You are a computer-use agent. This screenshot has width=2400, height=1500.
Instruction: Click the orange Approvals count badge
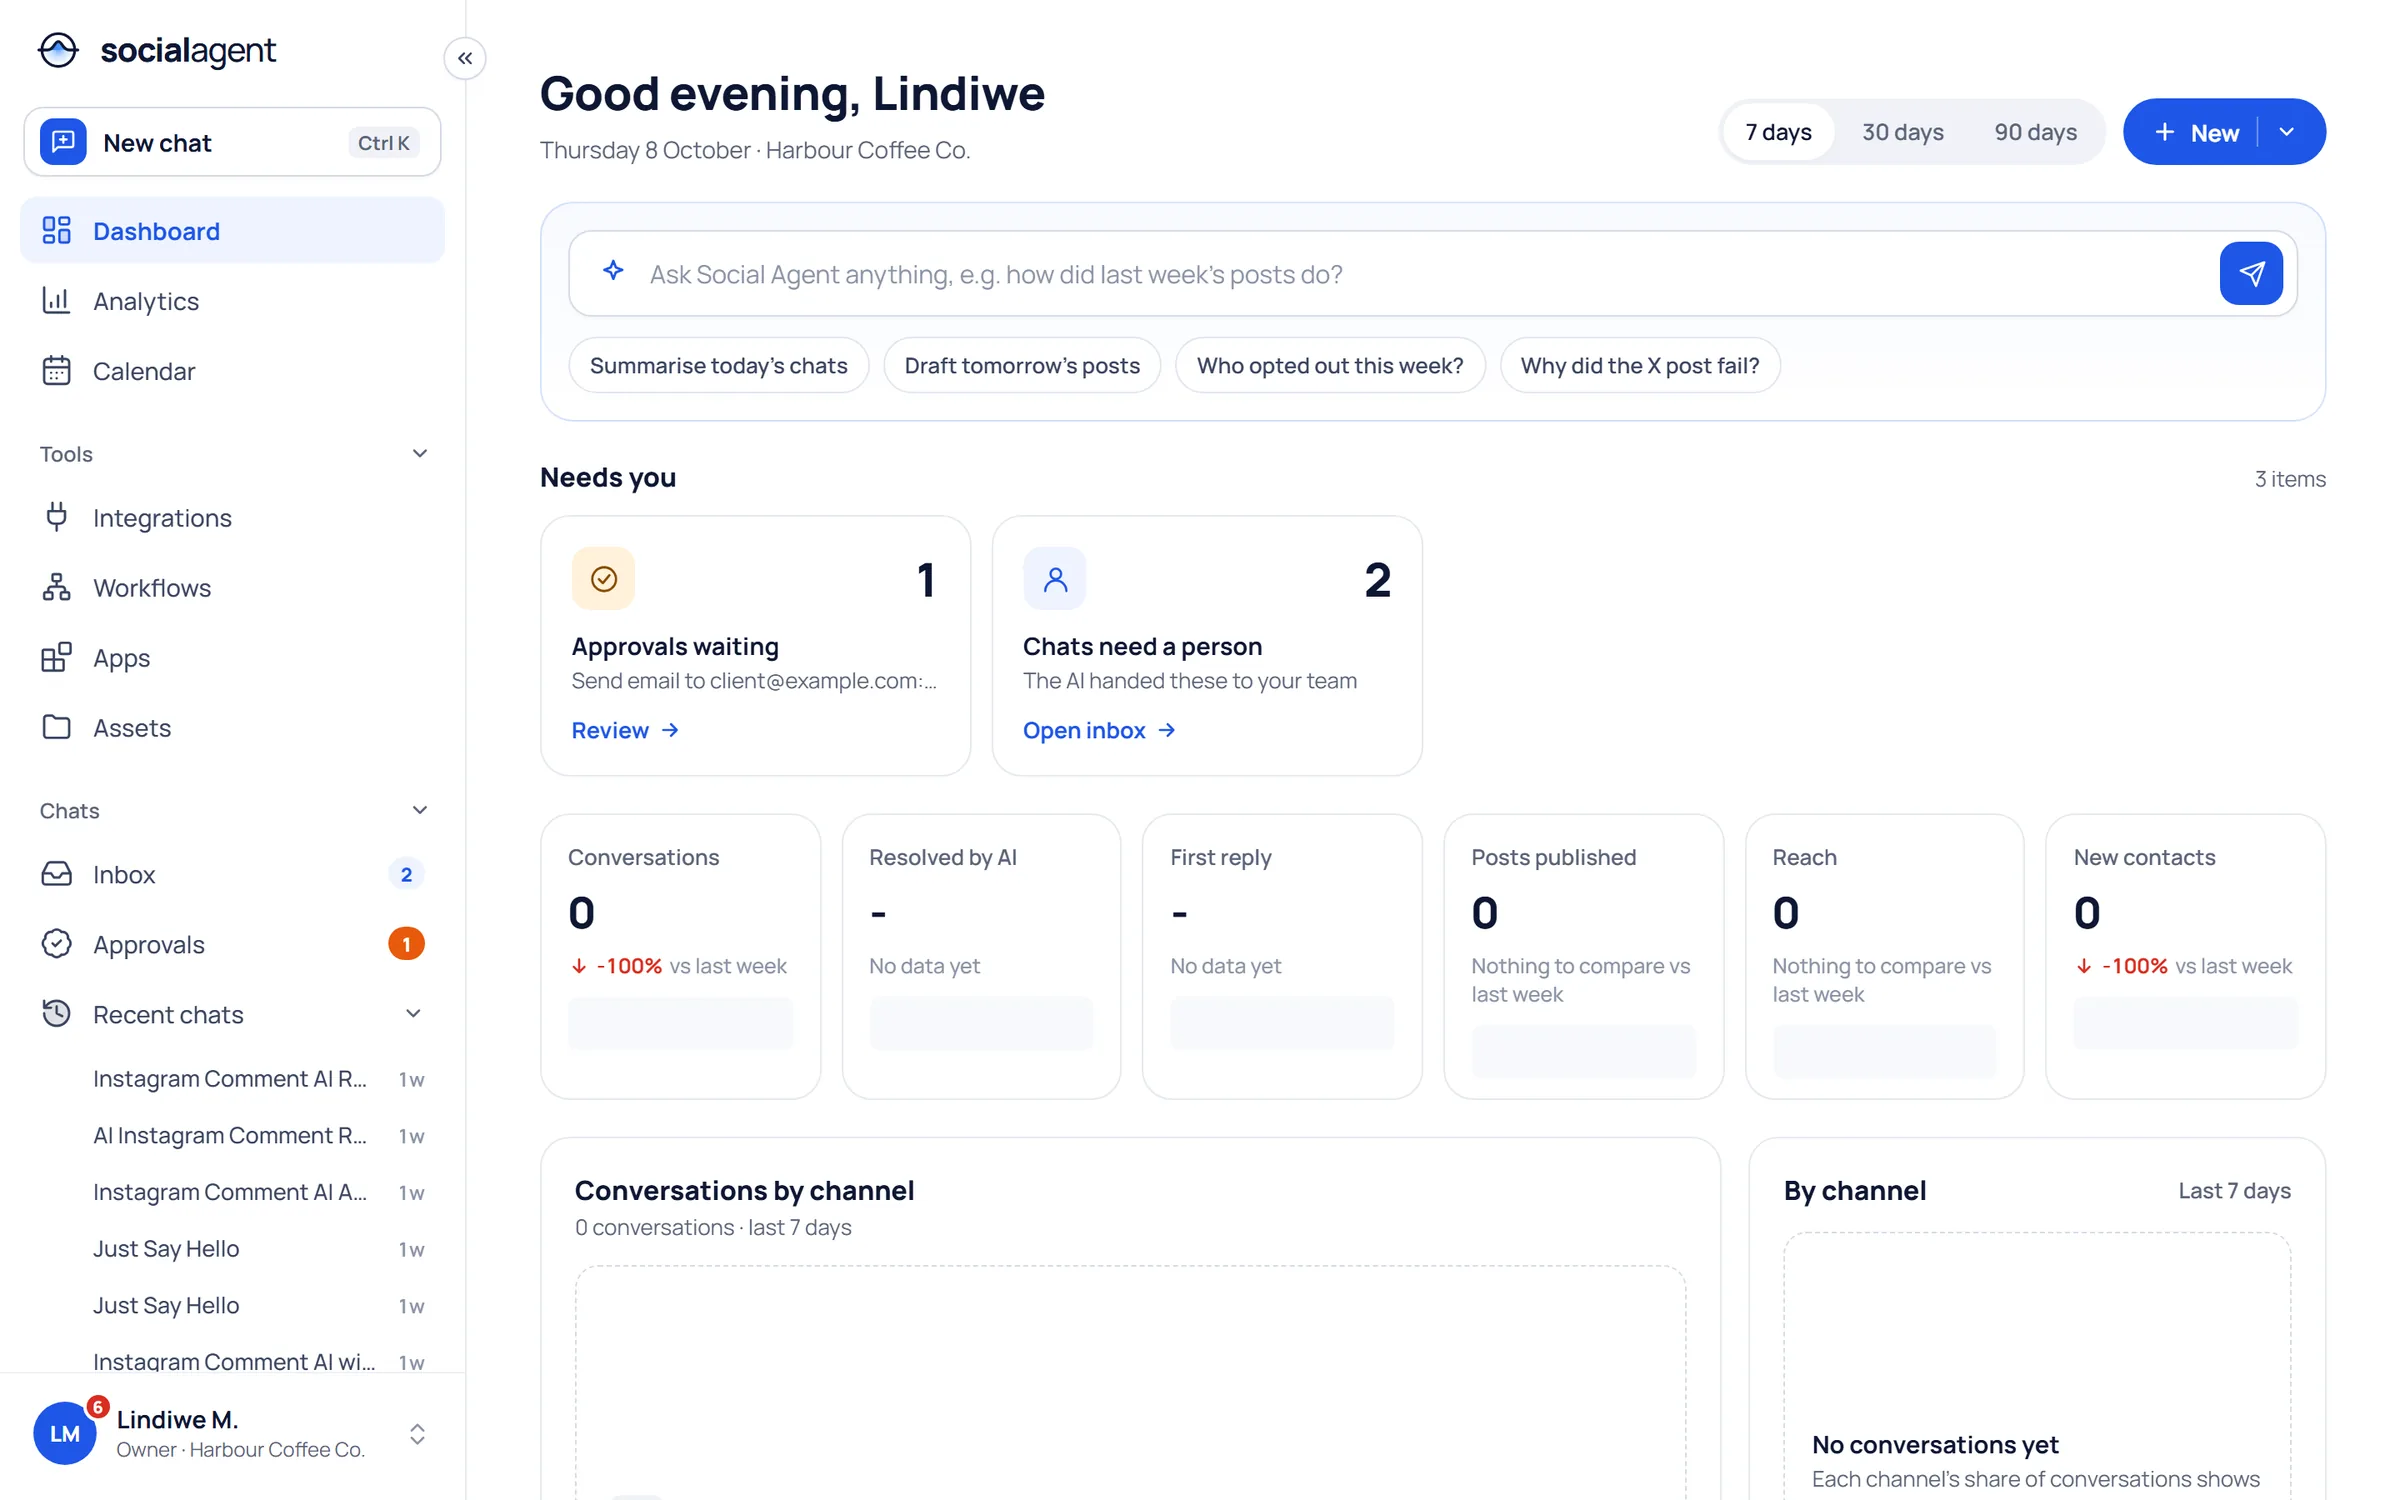[x=406, y=943]
